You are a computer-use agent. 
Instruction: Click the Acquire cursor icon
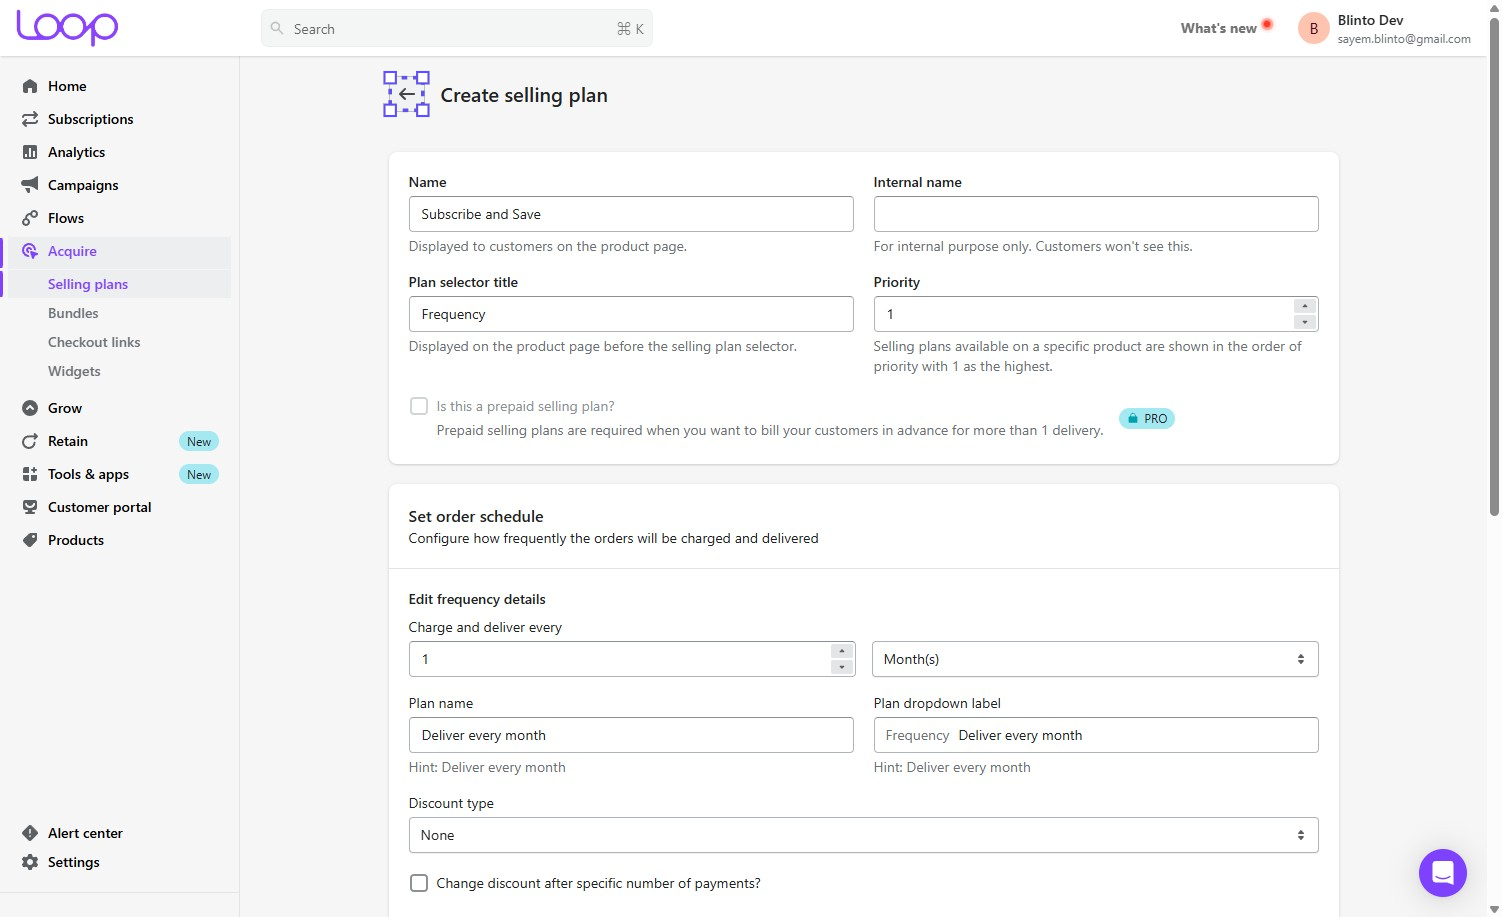[30, 251]
